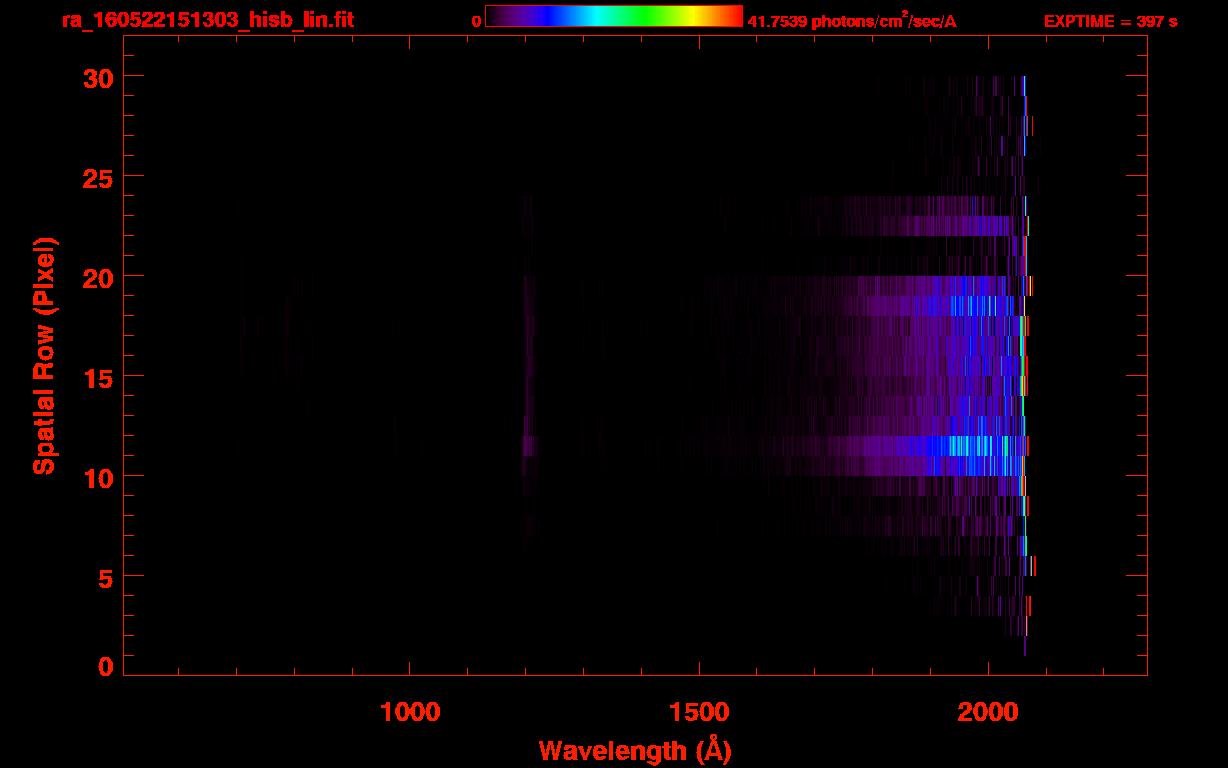Click the x-axis tick label 1000
This screenshot has width=1228, height=768.
pos(410,712)
